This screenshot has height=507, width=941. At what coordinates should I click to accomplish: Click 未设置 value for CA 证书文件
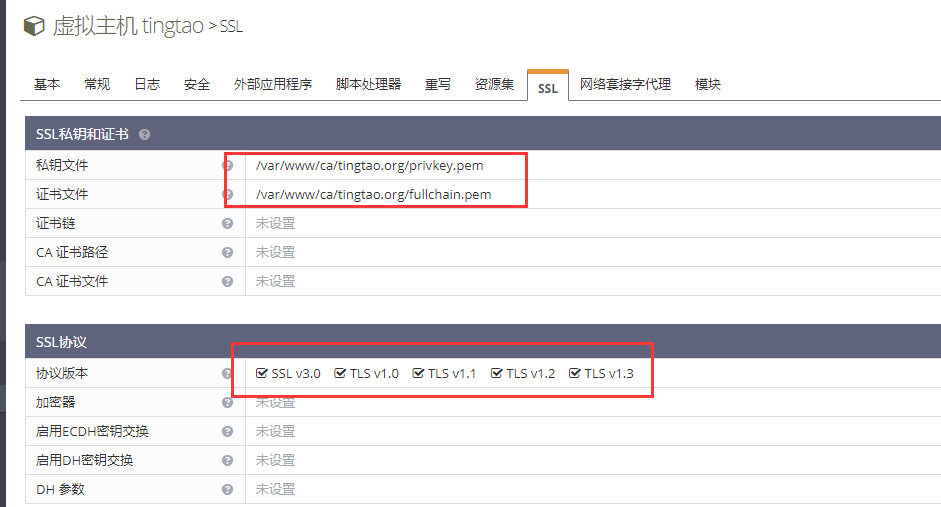[275, 281]
